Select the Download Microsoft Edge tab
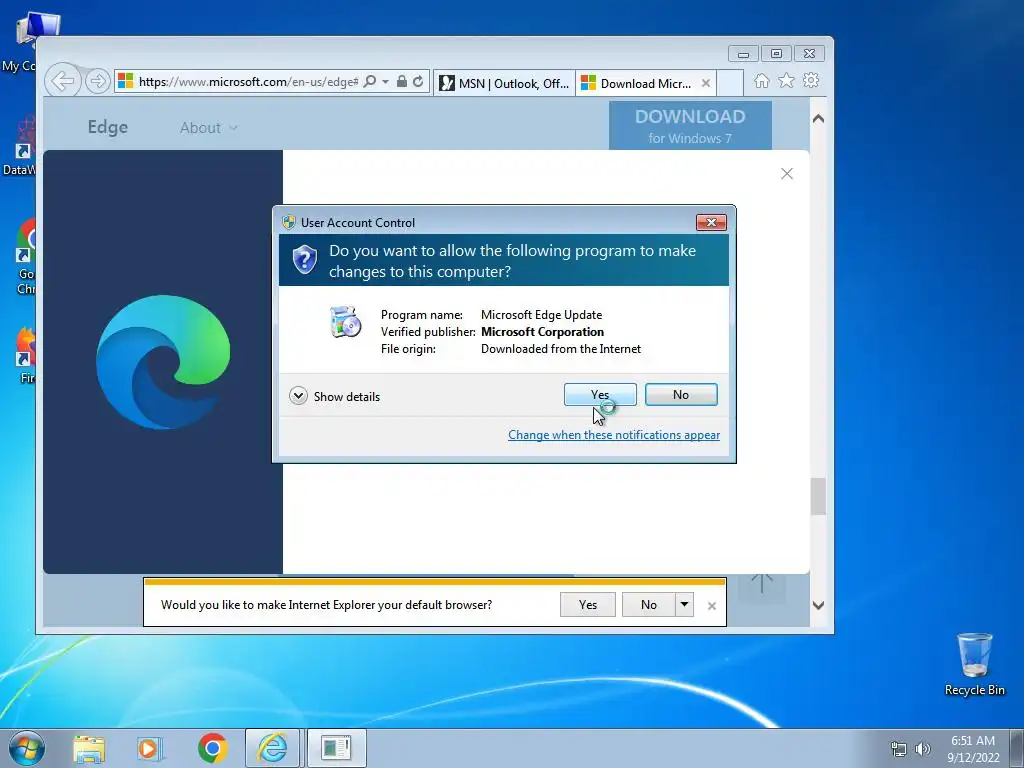 [x=638, y=83]
